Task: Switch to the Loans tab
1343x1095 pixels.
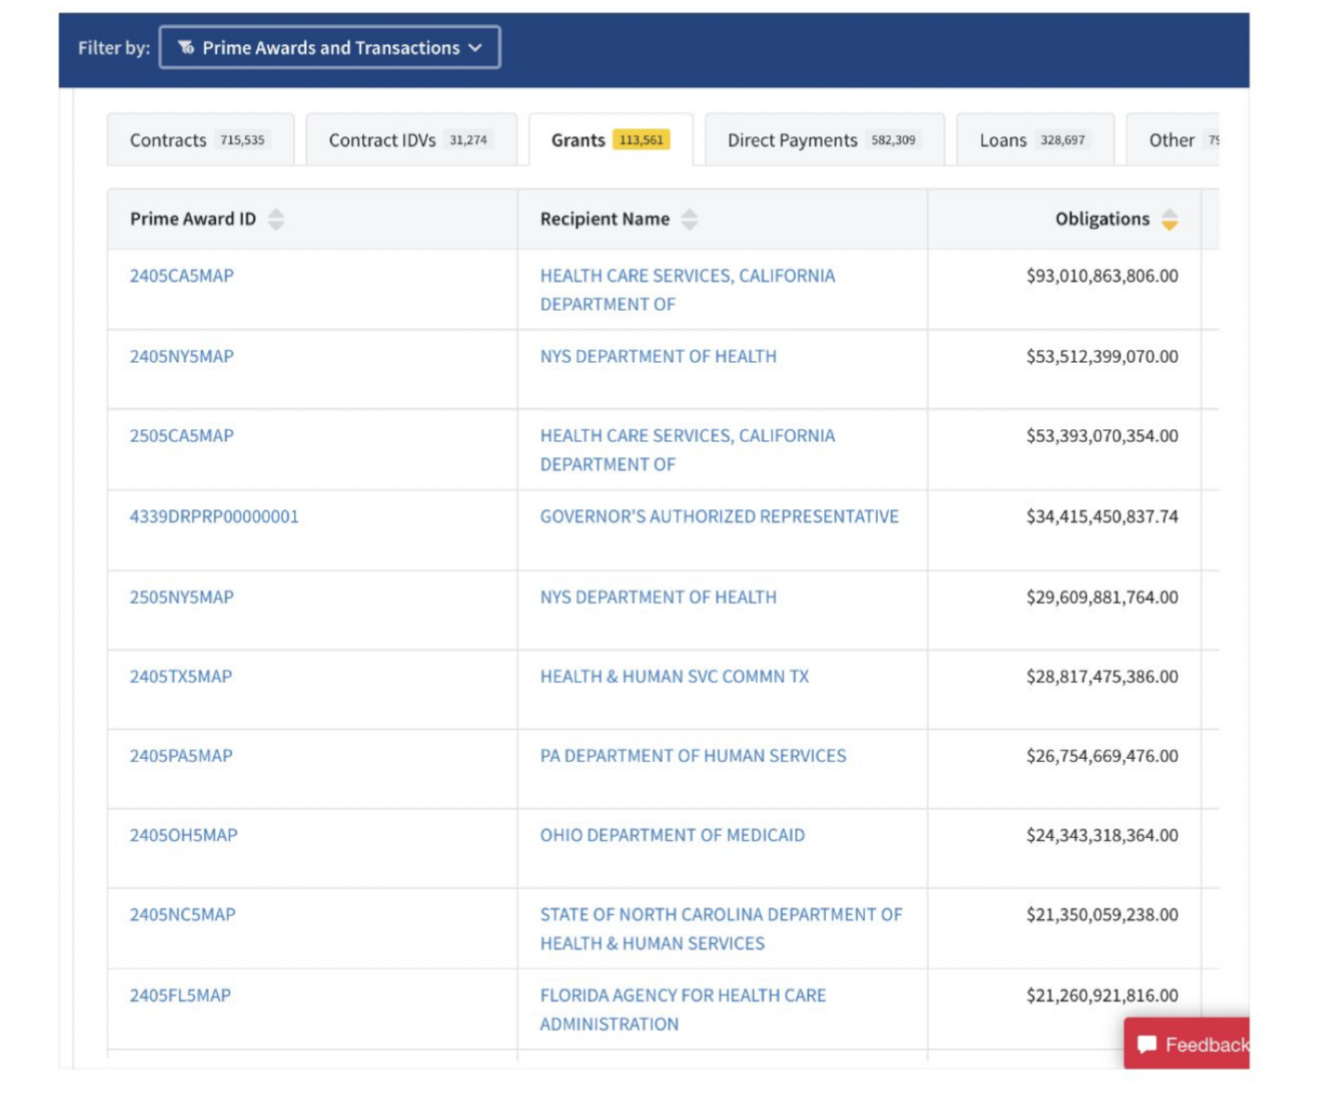Action: (x=1035, y=140)
